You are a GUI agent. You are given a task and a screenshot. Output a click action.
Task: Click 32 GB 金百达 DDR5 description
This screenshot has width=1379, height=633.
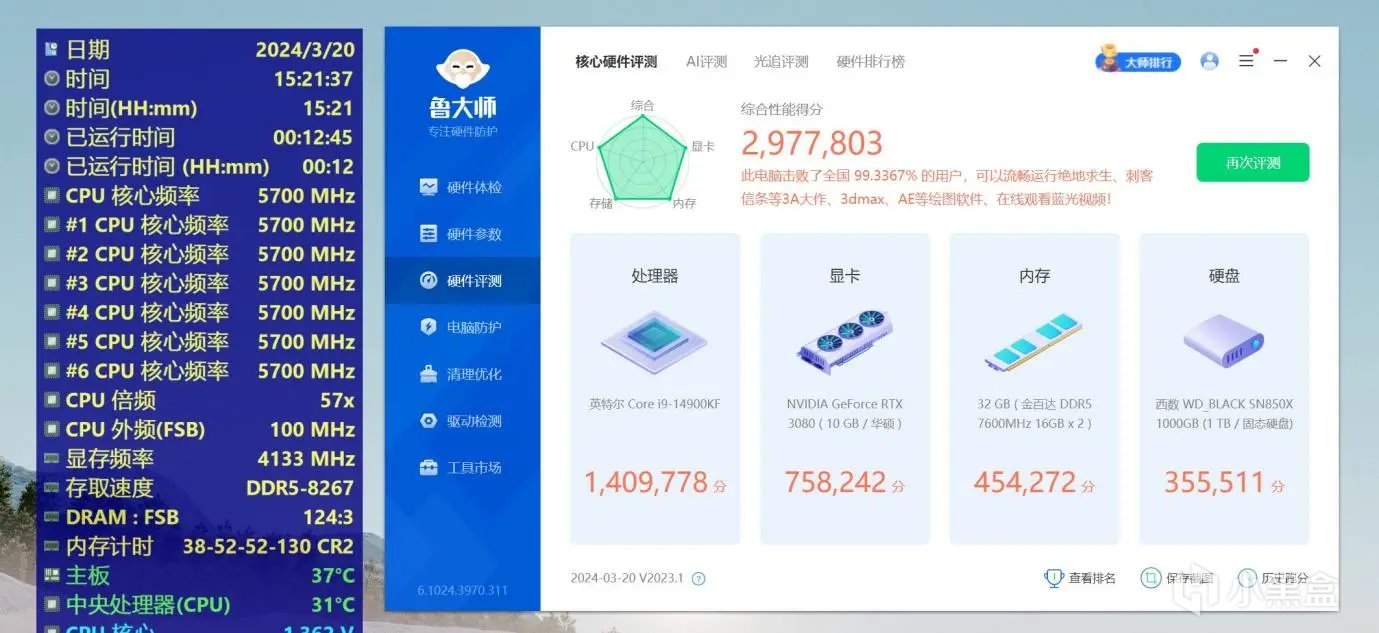point(1034,414)
